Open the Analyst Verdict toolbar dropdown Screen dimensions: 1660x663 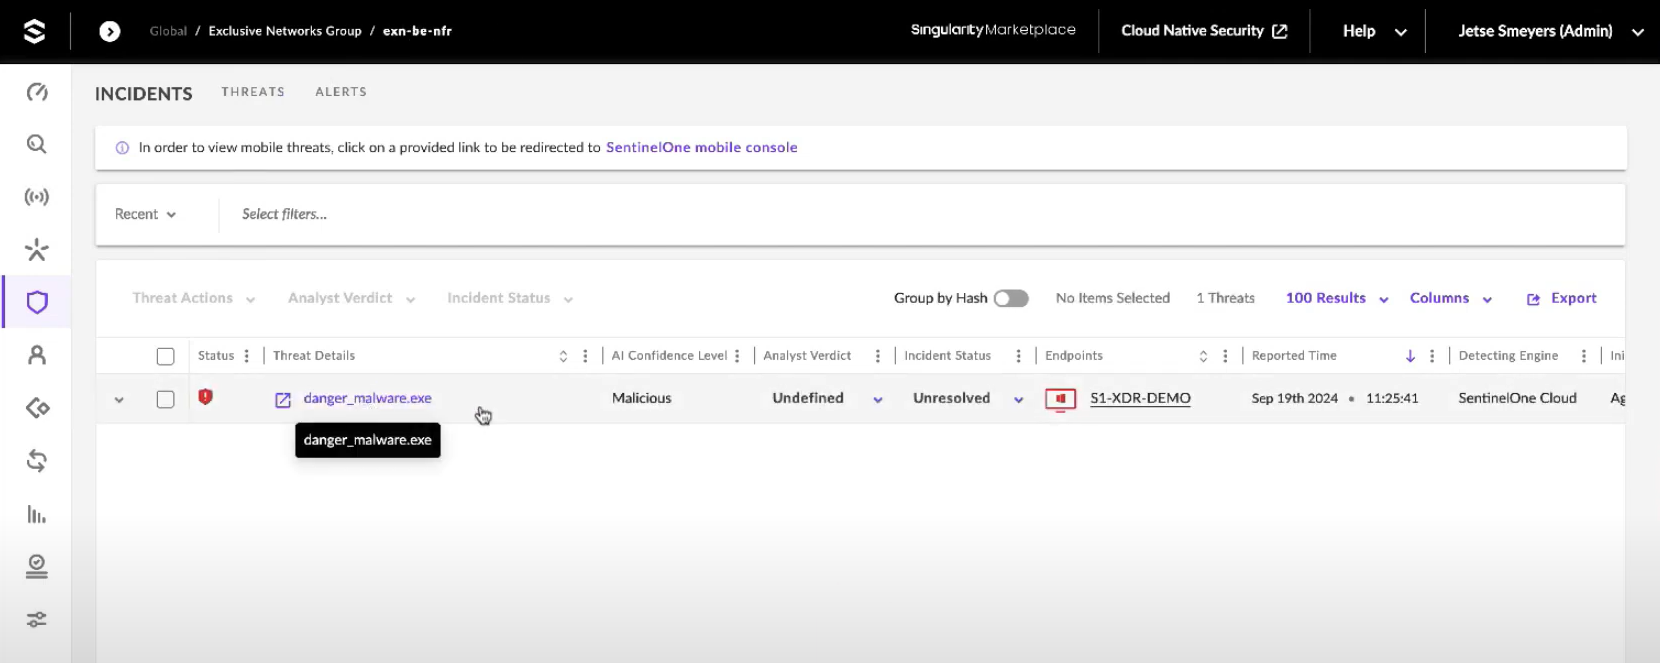(352, 298)
